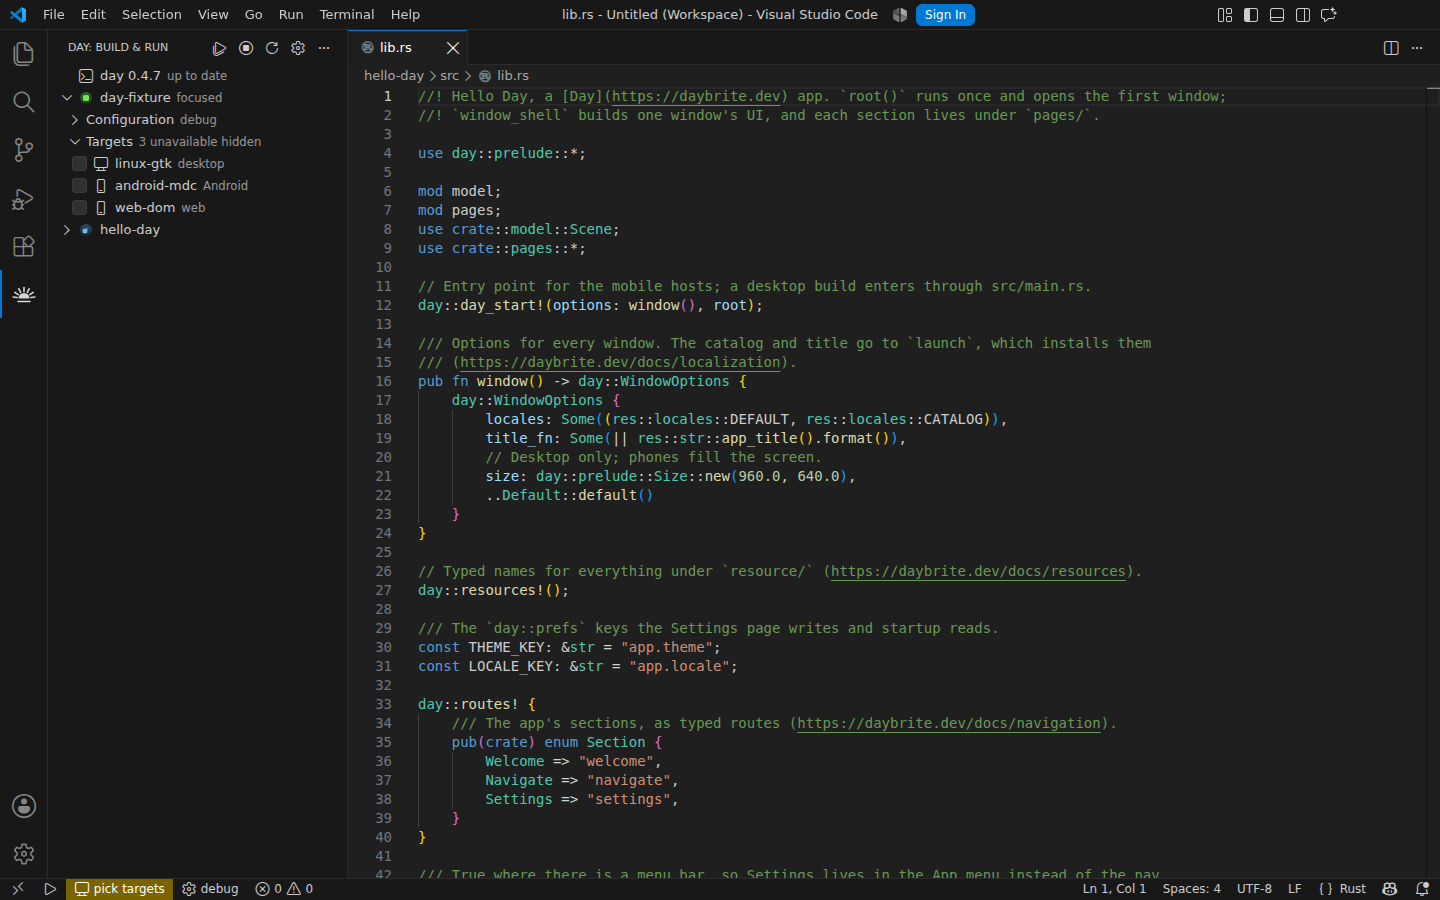Open the Accounts menu icon

pos(23,806)
